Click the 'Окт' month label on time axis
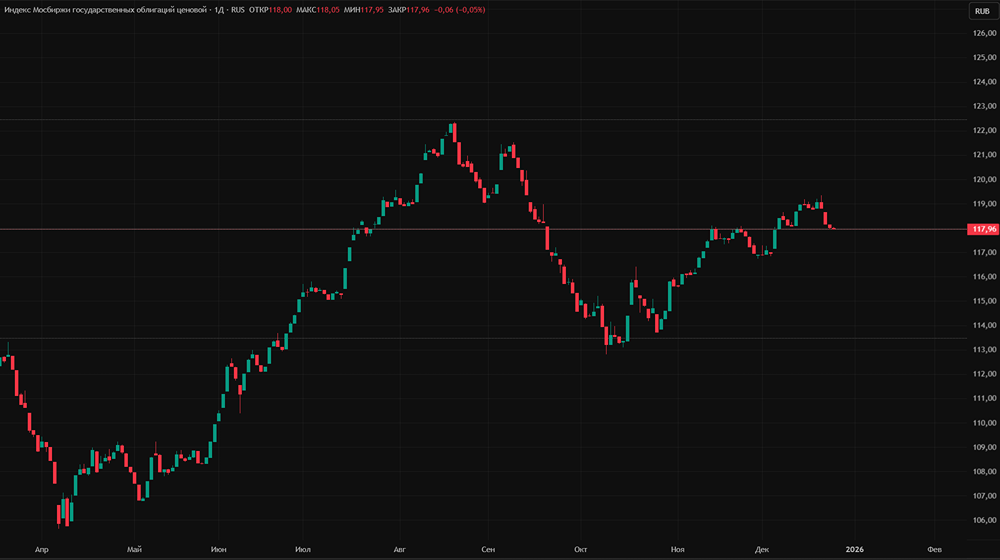 click(580, 549)
